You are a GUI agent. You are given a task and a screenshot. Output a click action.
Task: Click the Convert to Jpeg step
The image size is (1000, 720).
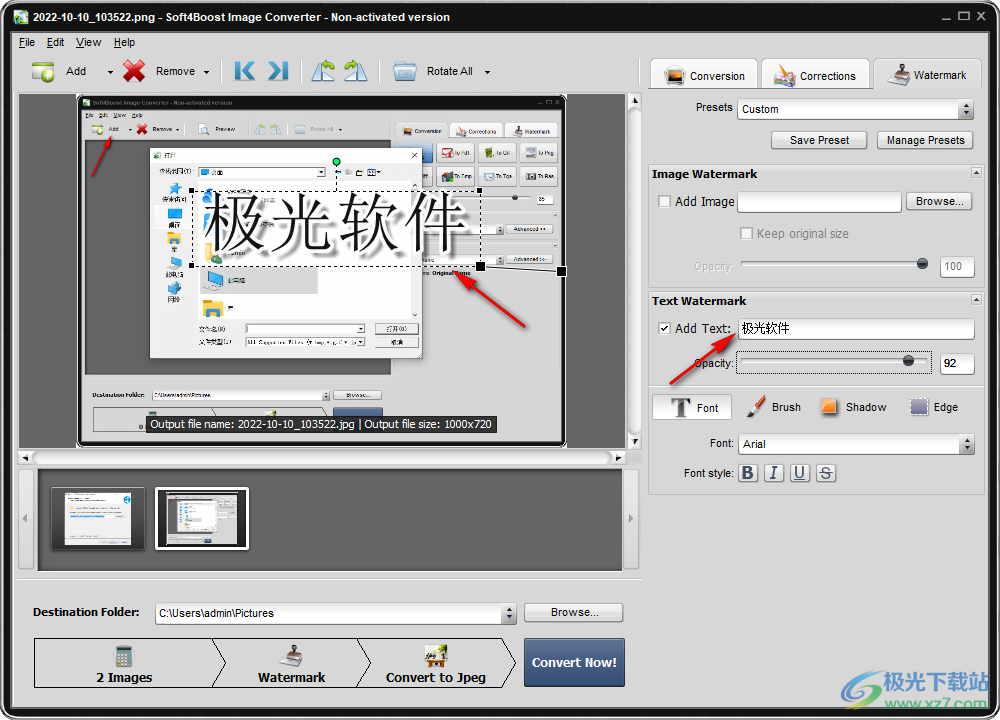tap(436, 663)
